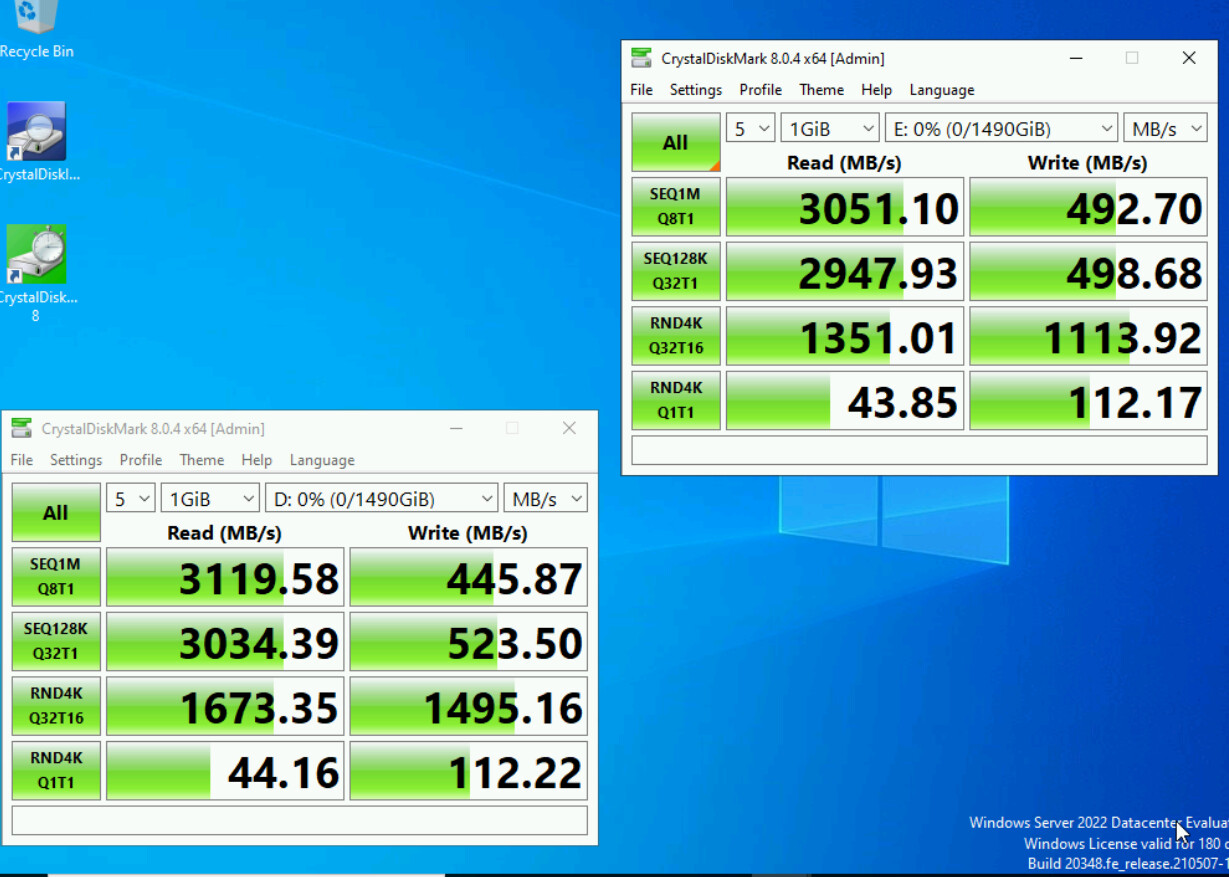Start the RND4K Q32T16 test in the E: window
Viewport: 1229px width, 877px height.
click(x=675, y=335)
